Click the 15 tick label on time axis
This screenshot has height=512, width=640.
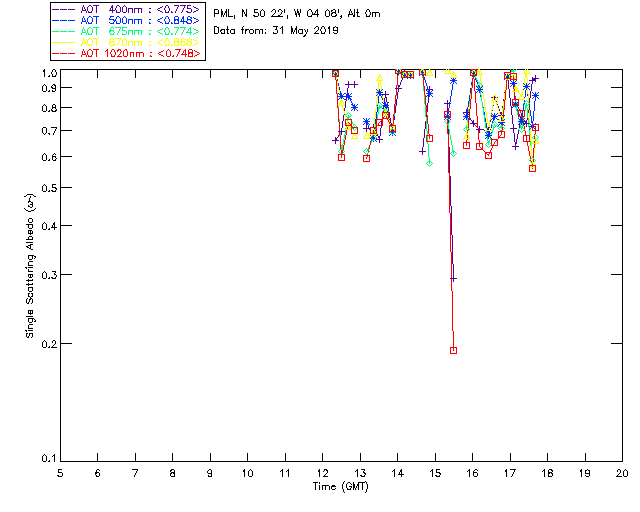tap(435, 473)
